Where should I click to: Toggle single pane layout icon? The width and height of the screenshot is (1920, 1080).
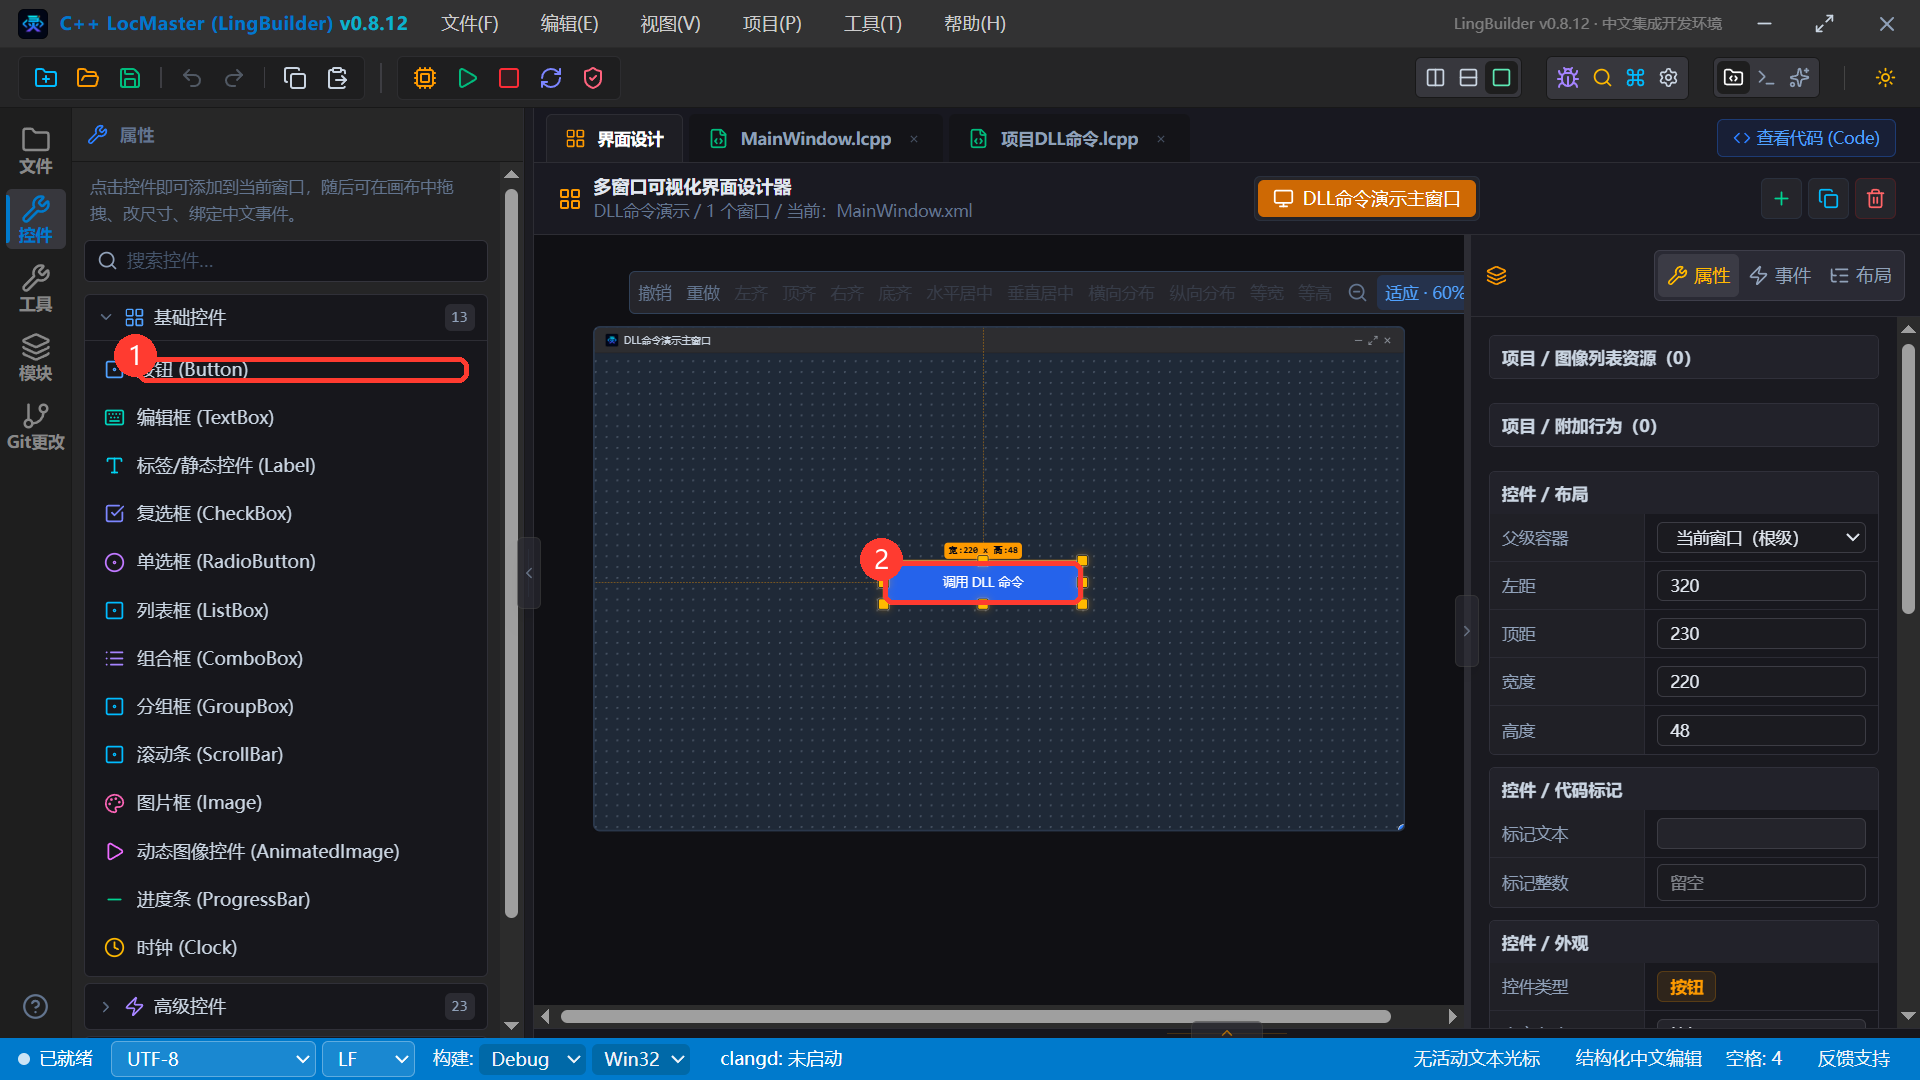(x=1502, y=78)
